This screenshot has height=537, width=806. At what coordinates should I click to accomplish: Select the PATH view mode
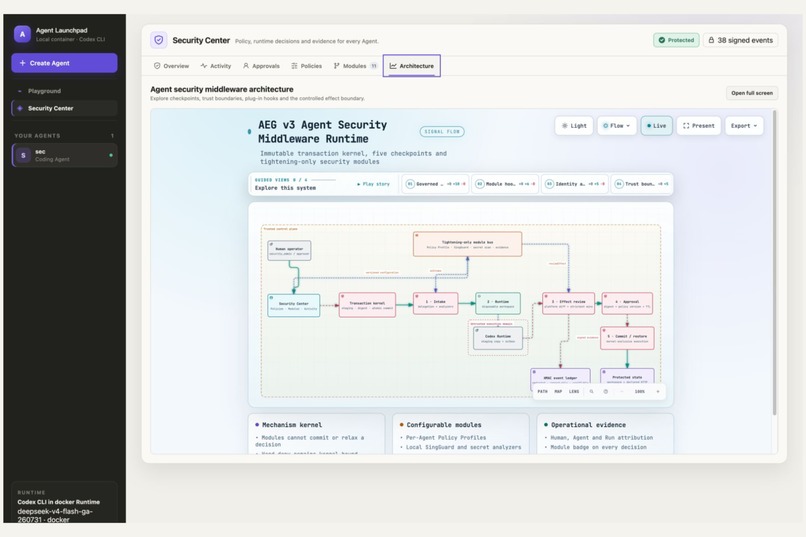click(542, 392)
